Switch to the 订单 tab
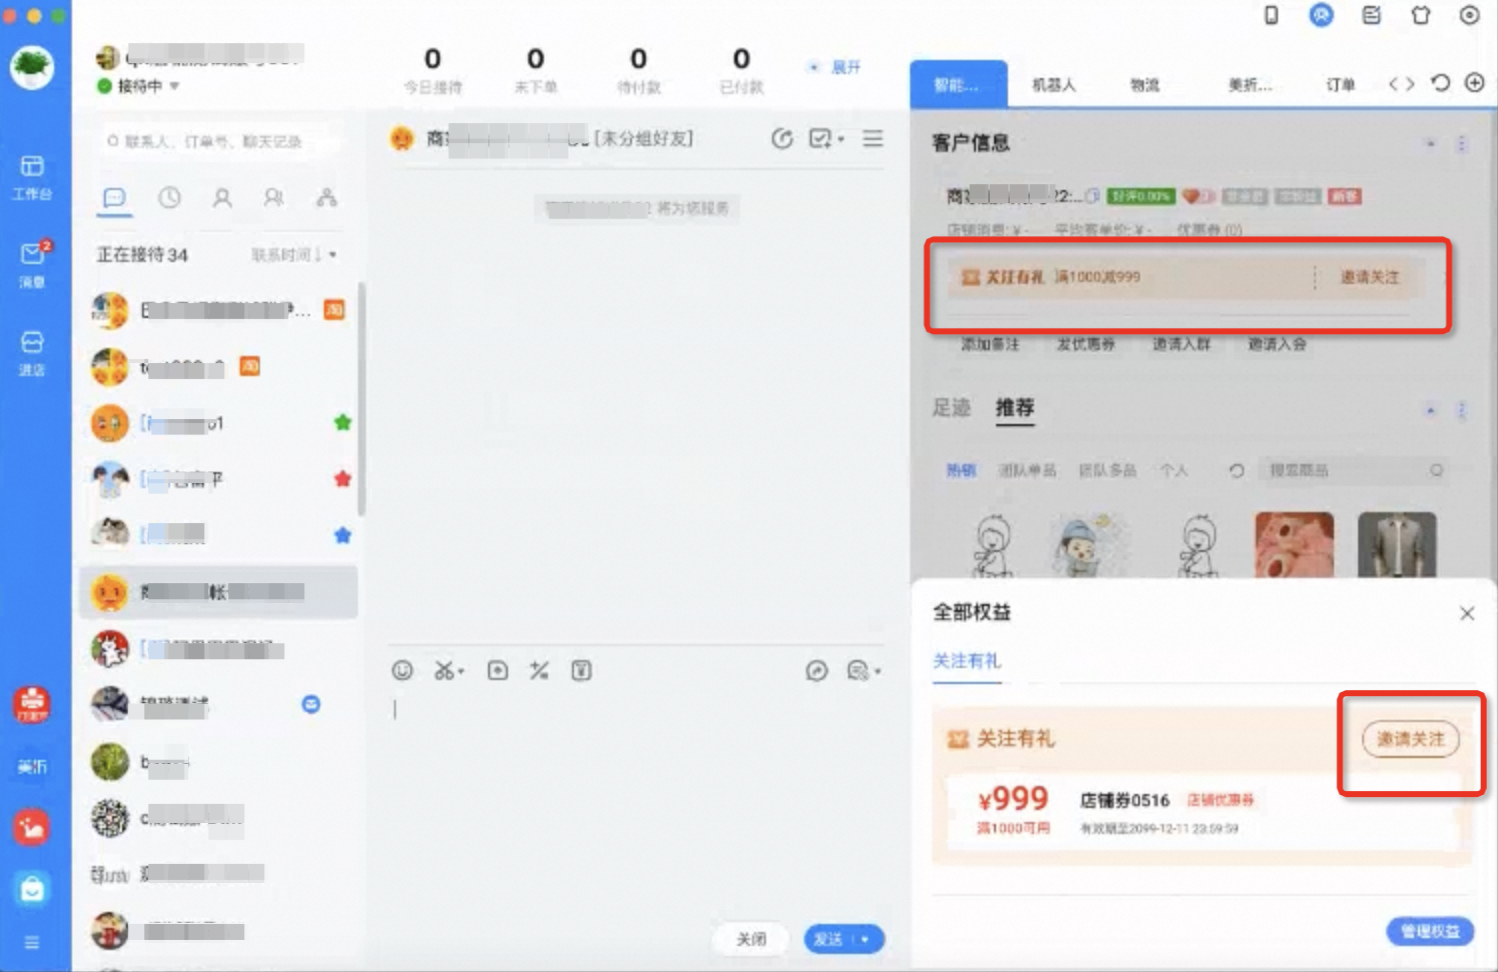 pos(1340,85)
